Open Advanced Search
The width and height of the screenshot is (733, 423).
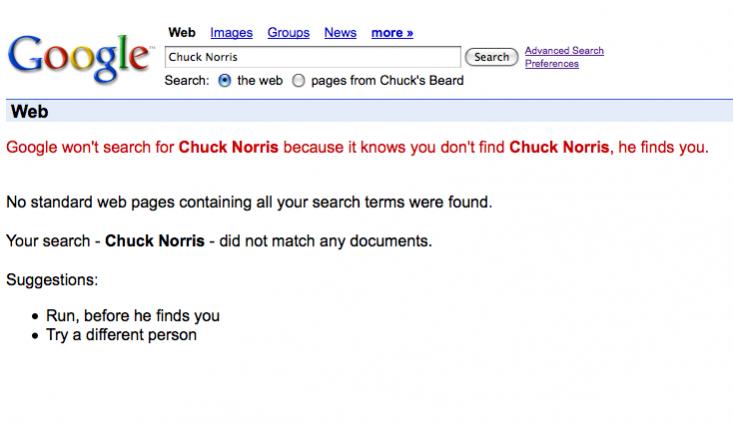coord(564,51)
